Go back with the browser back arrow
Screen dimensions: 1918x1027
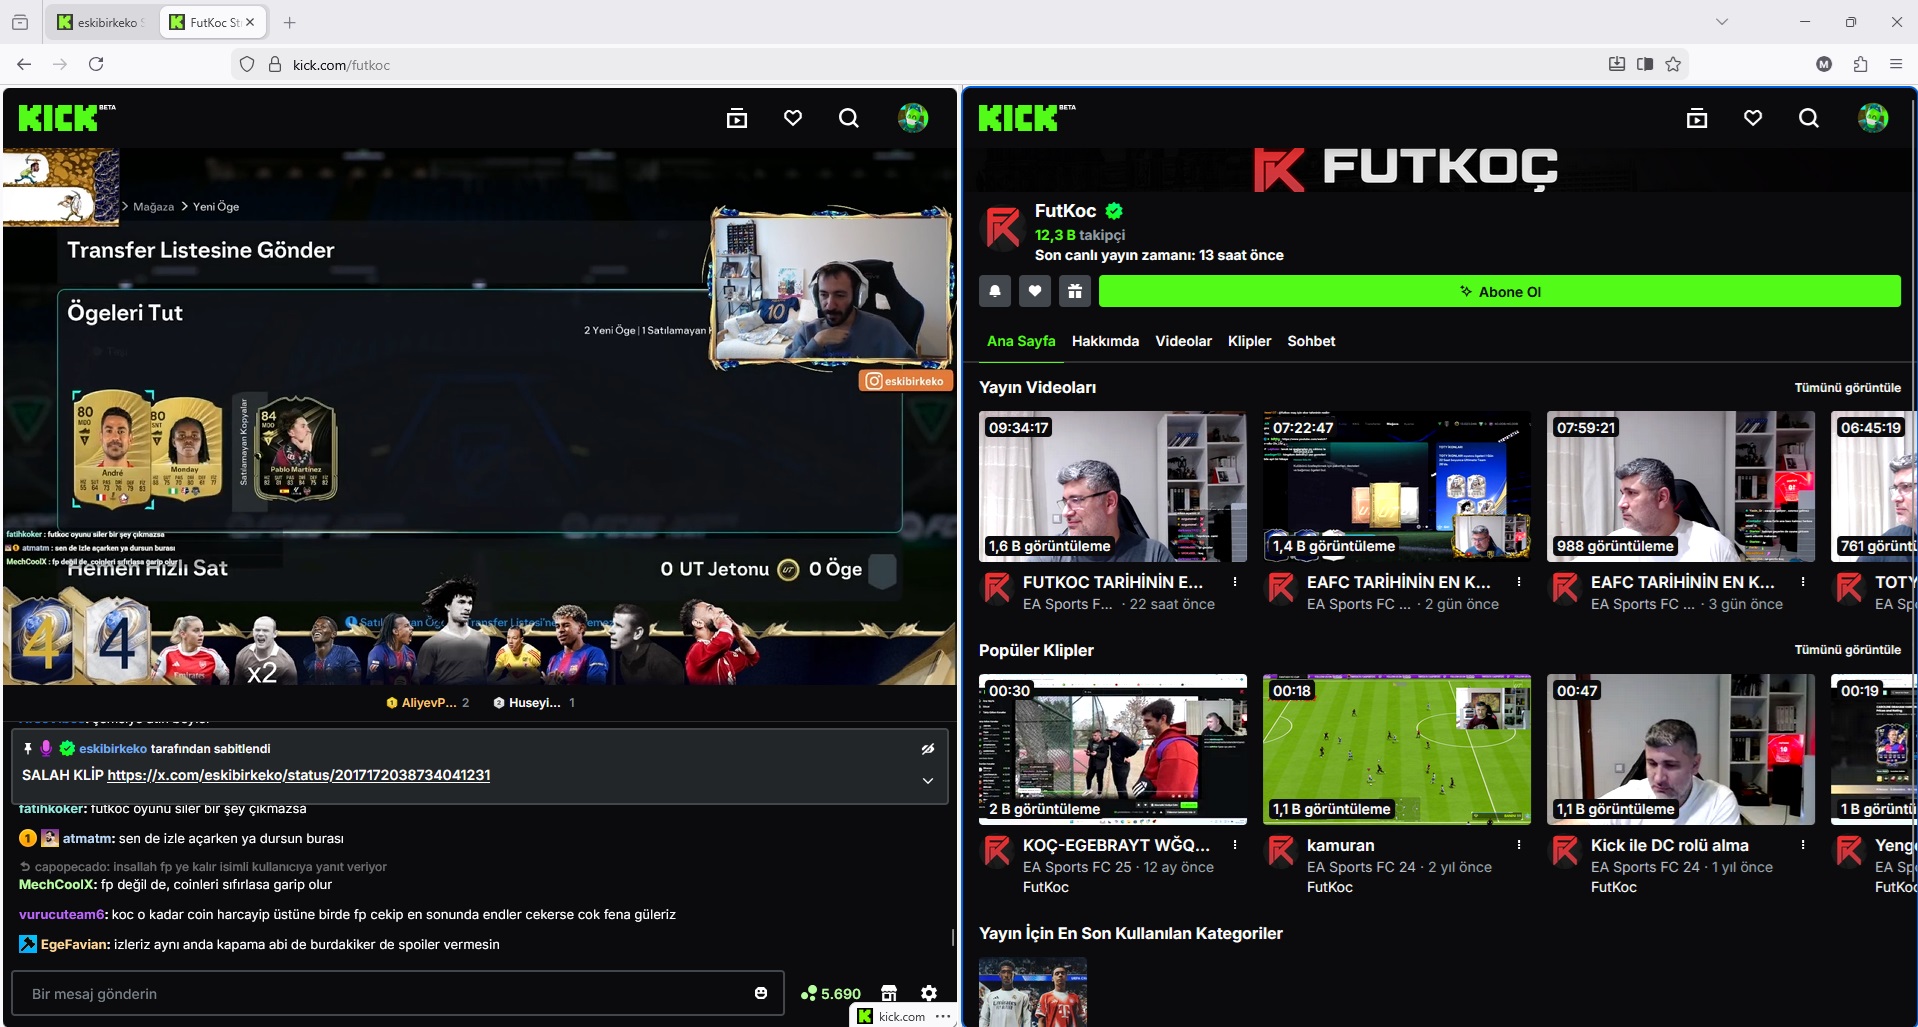click(24, 64)
